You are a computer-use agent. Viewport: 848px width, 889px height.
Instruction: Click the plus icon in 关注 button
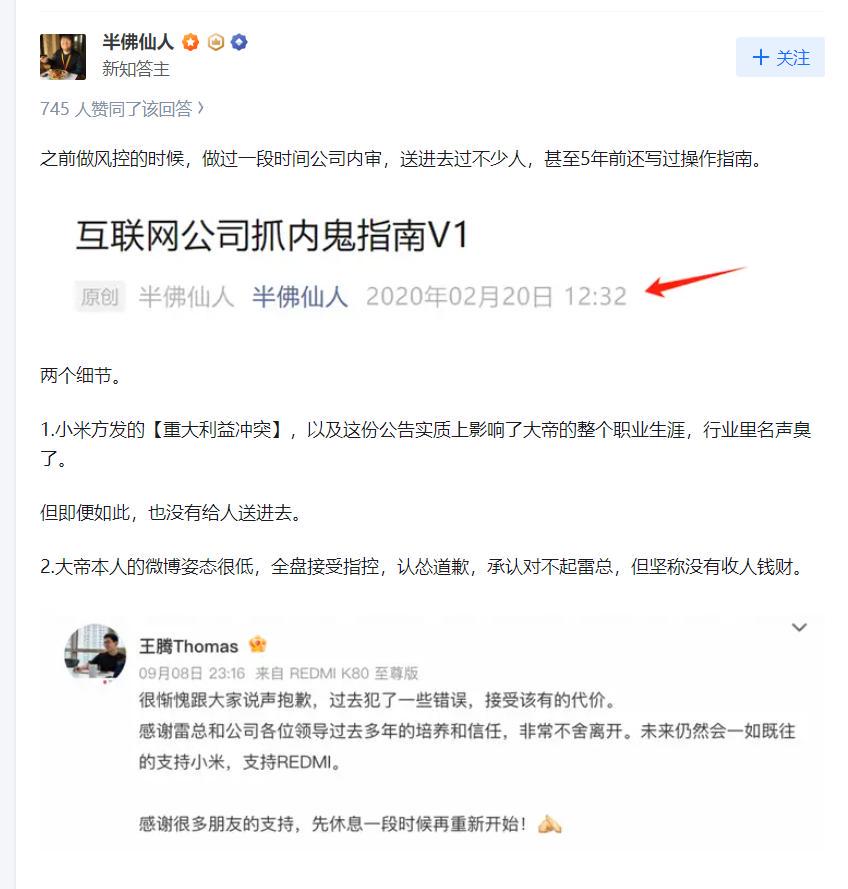tap(760, 57)
